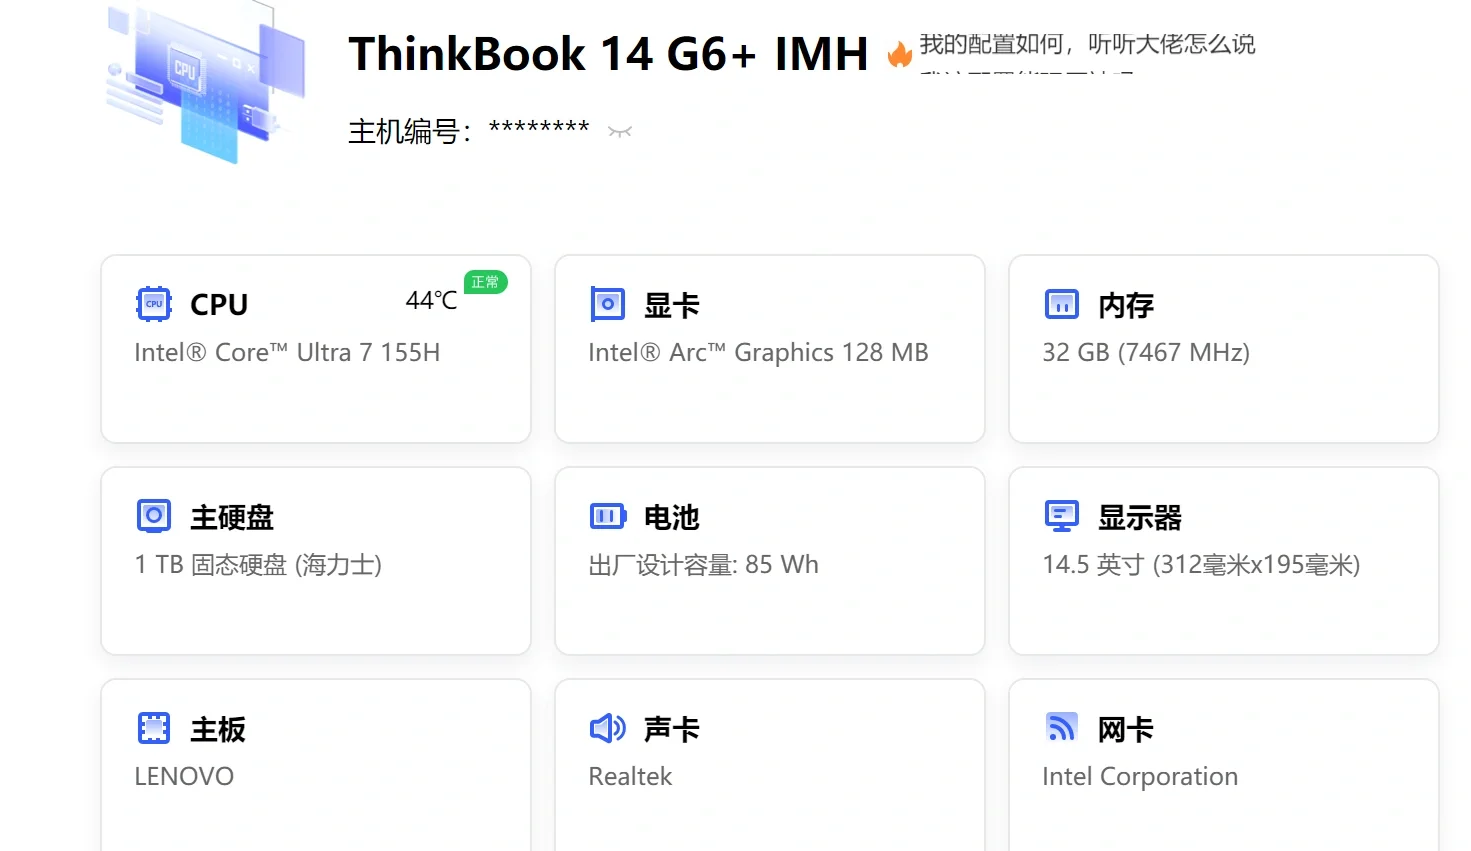This screenshot has height=851, width=1471.
Task: Click the 声卡 card heading
Action: pyautogui.click(x=672, y=729)
